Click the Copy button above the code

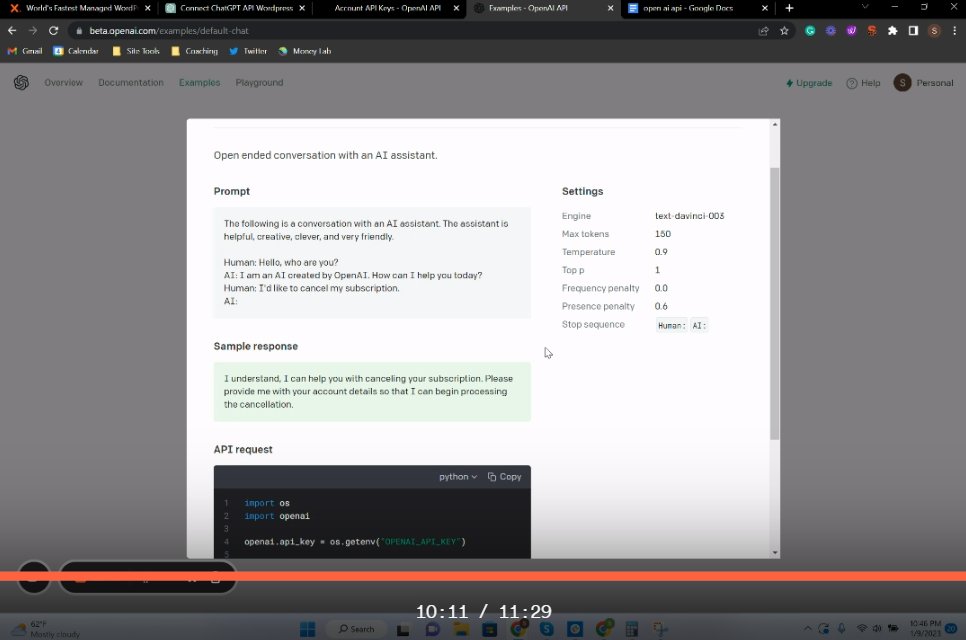click(x=503, y=477)
